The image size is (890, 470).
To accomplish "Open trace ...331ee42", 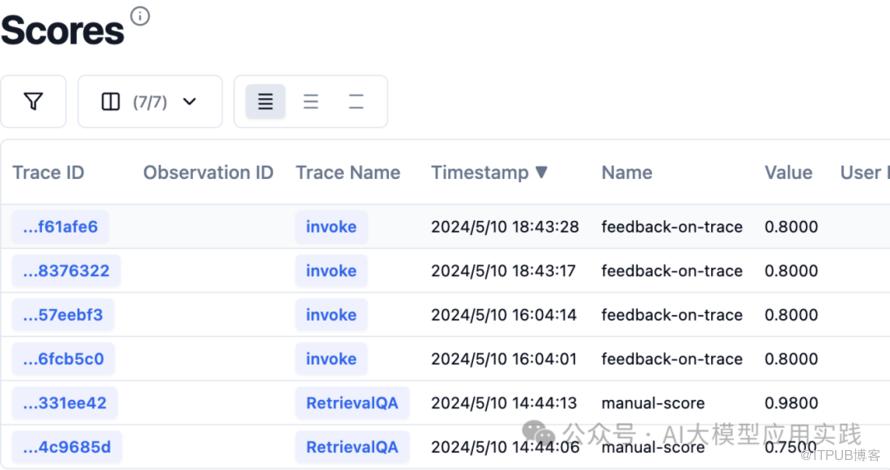I will point(64,403).
